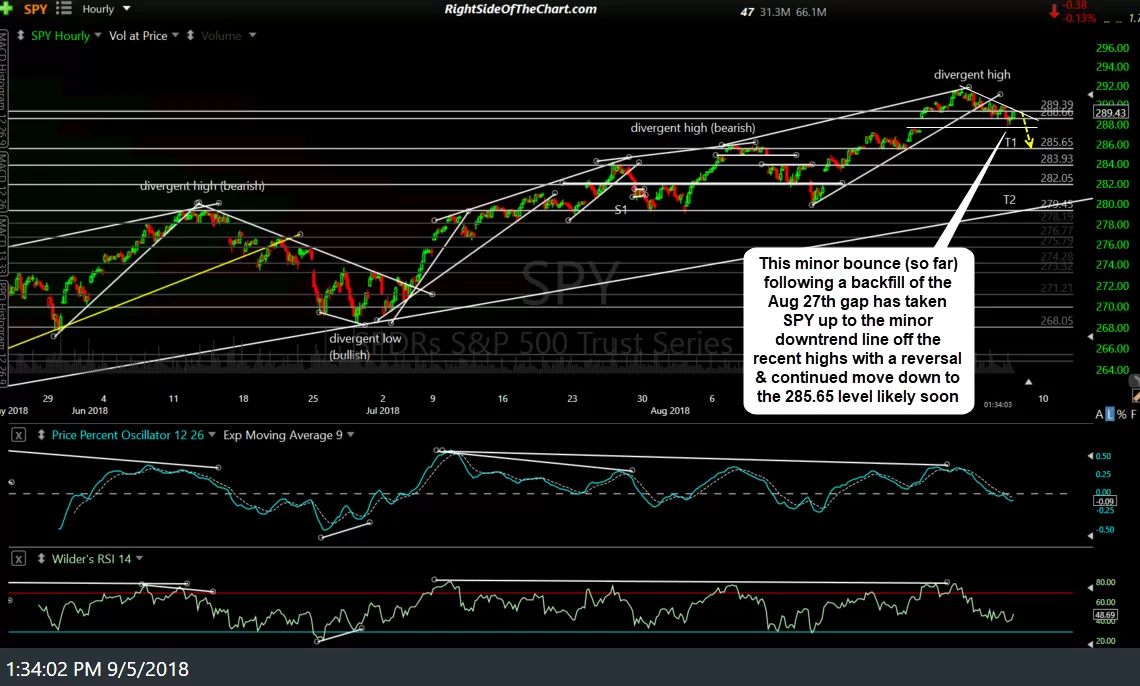Click the 31.3M volume figure
The image size is (1140, 686).
[x=773, y=12]
